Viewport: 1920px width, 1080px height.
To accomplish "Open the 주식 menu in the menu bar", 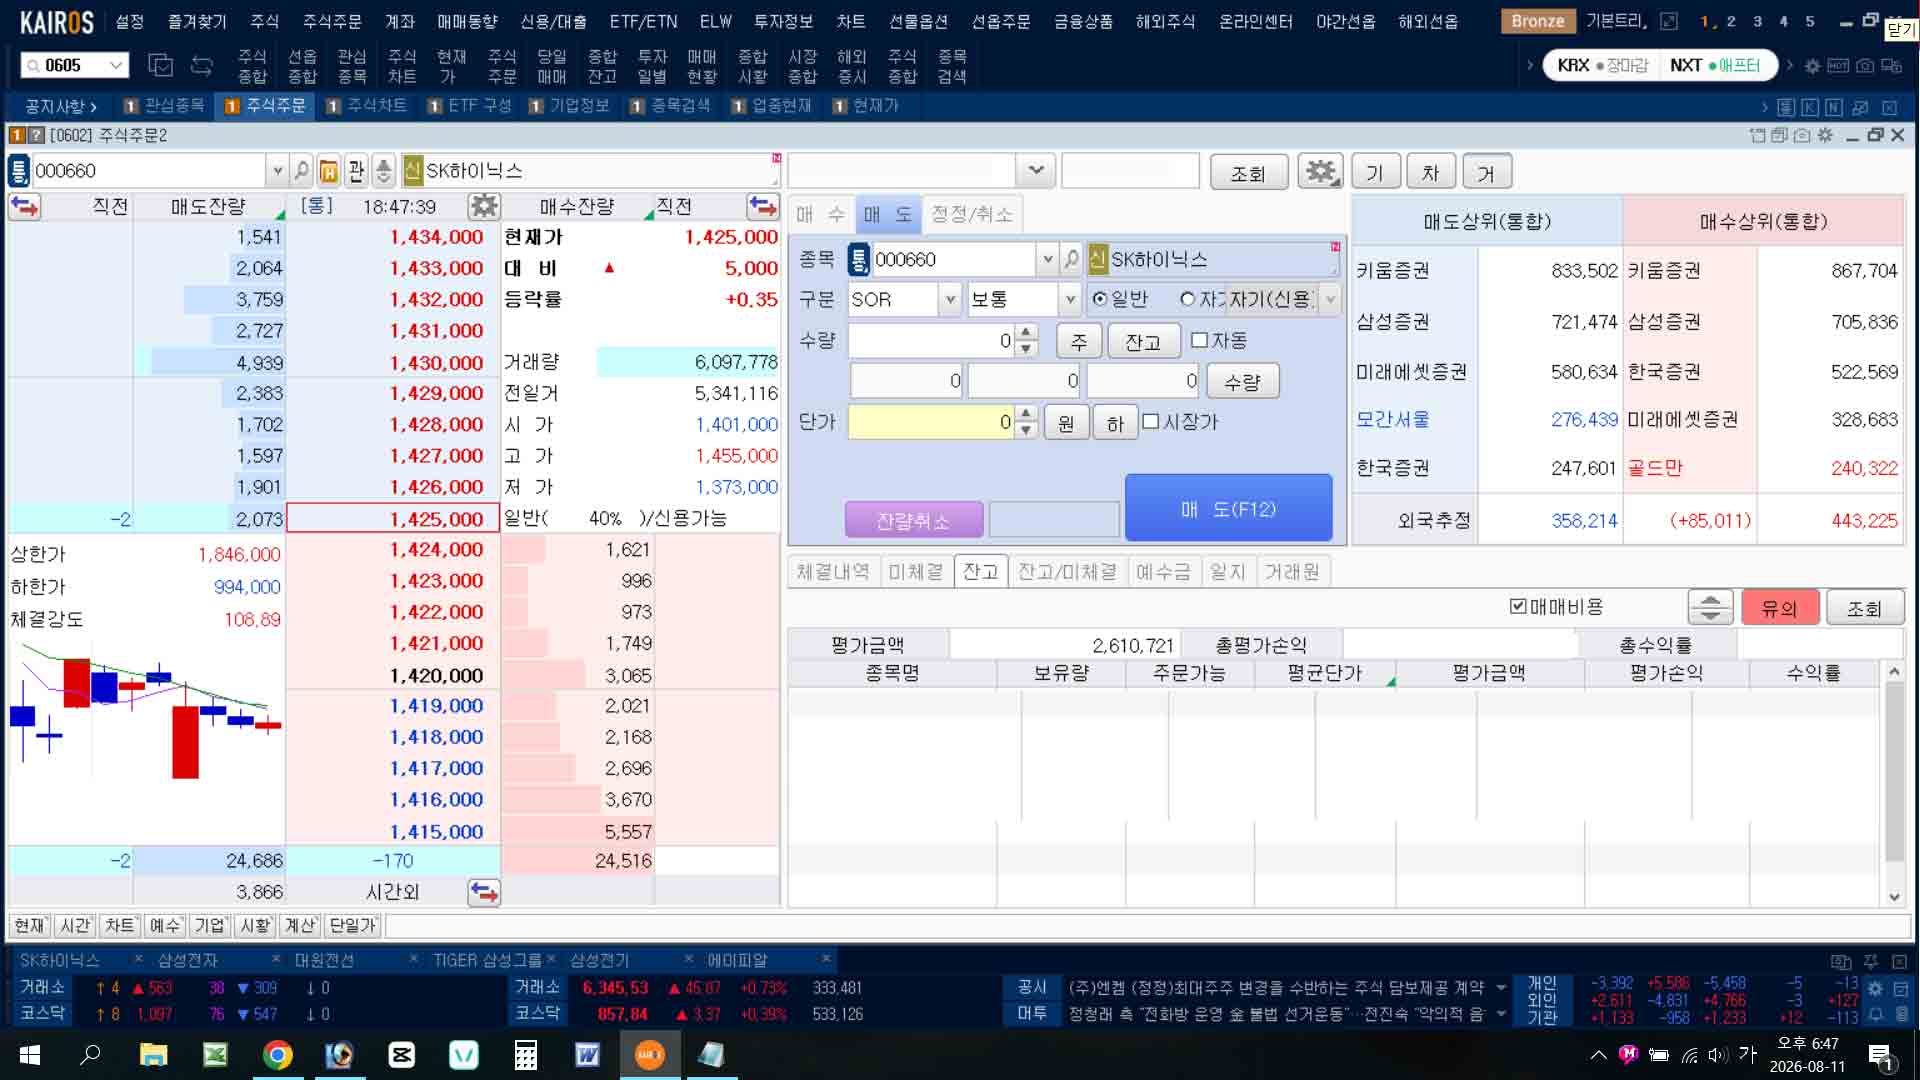I will [x=264, y=21].
